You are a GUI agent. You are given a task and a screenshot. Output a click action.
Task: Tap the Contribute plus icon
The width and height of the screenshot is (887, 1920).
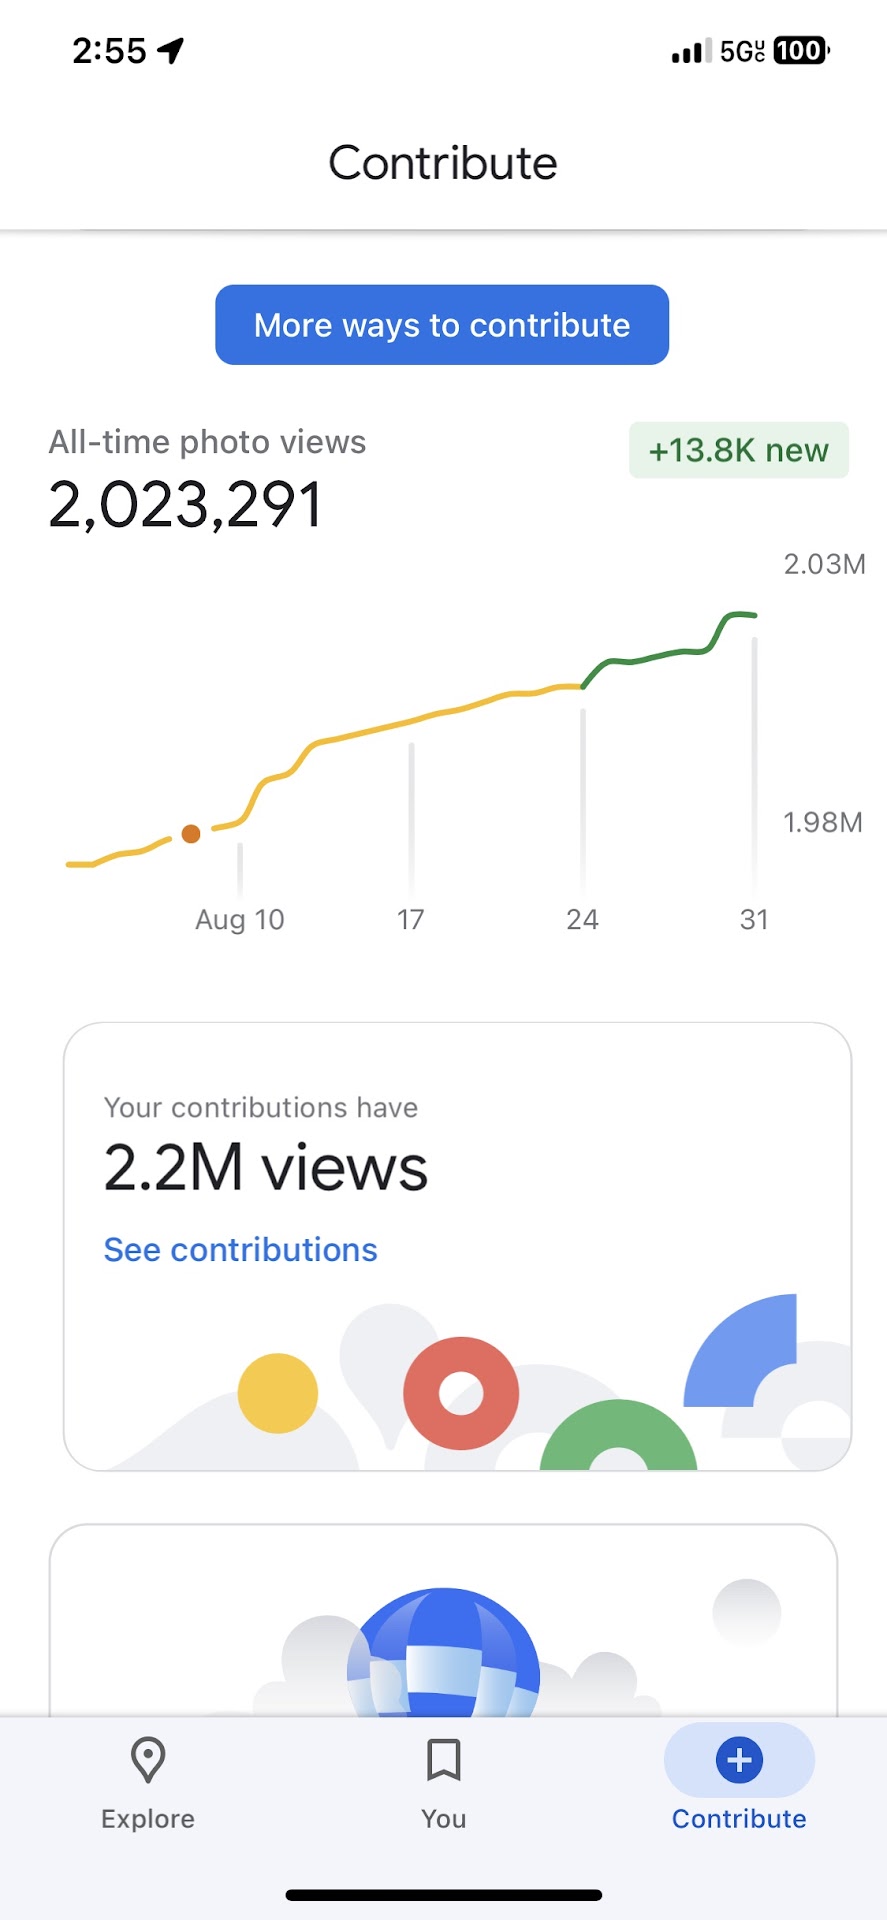coord(739,1760)
